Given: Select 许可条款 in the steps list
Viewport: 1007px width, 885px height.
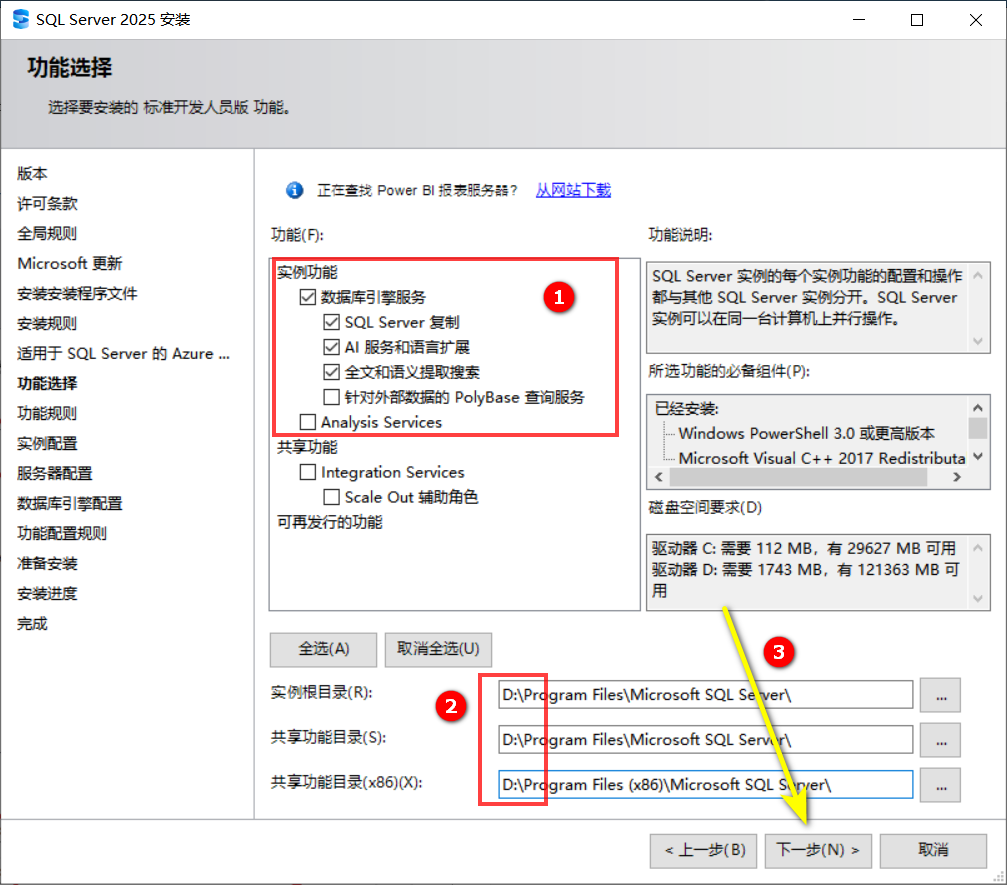Looking at the screenshot, I should (47, 204).
